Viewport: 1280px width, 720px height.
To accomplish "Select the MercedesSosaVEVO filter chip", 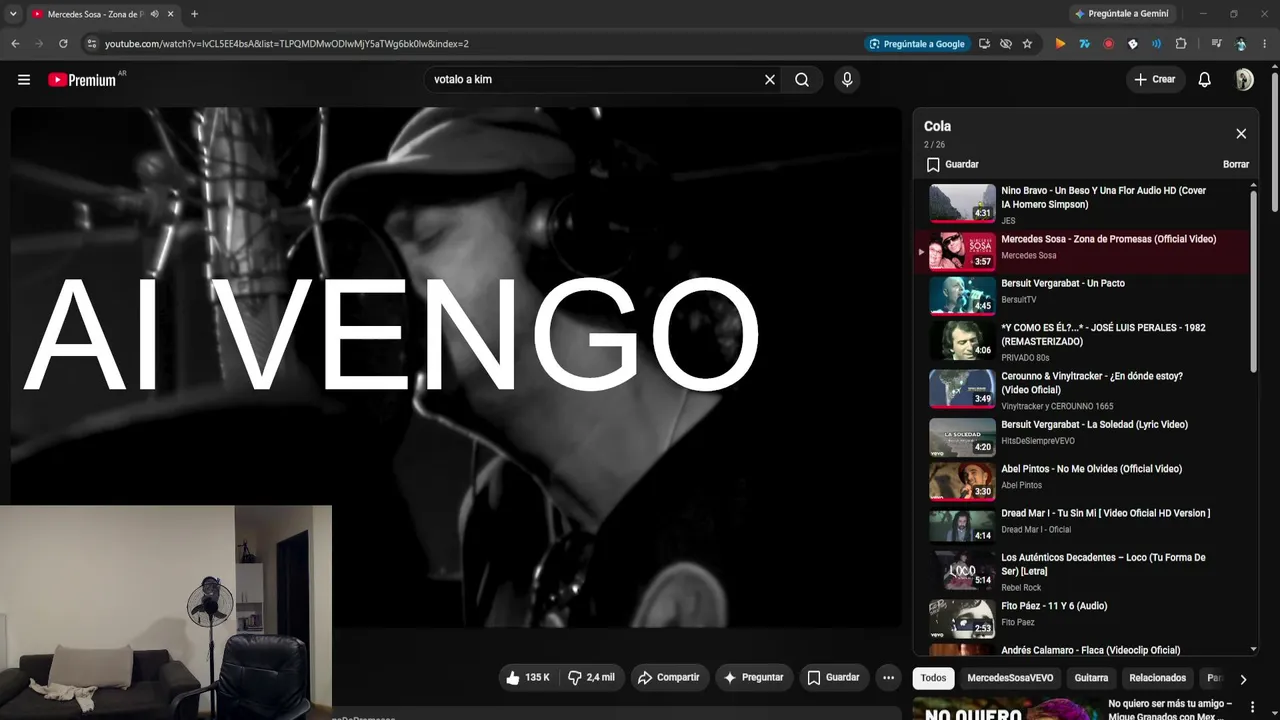I will (1010, 678).
